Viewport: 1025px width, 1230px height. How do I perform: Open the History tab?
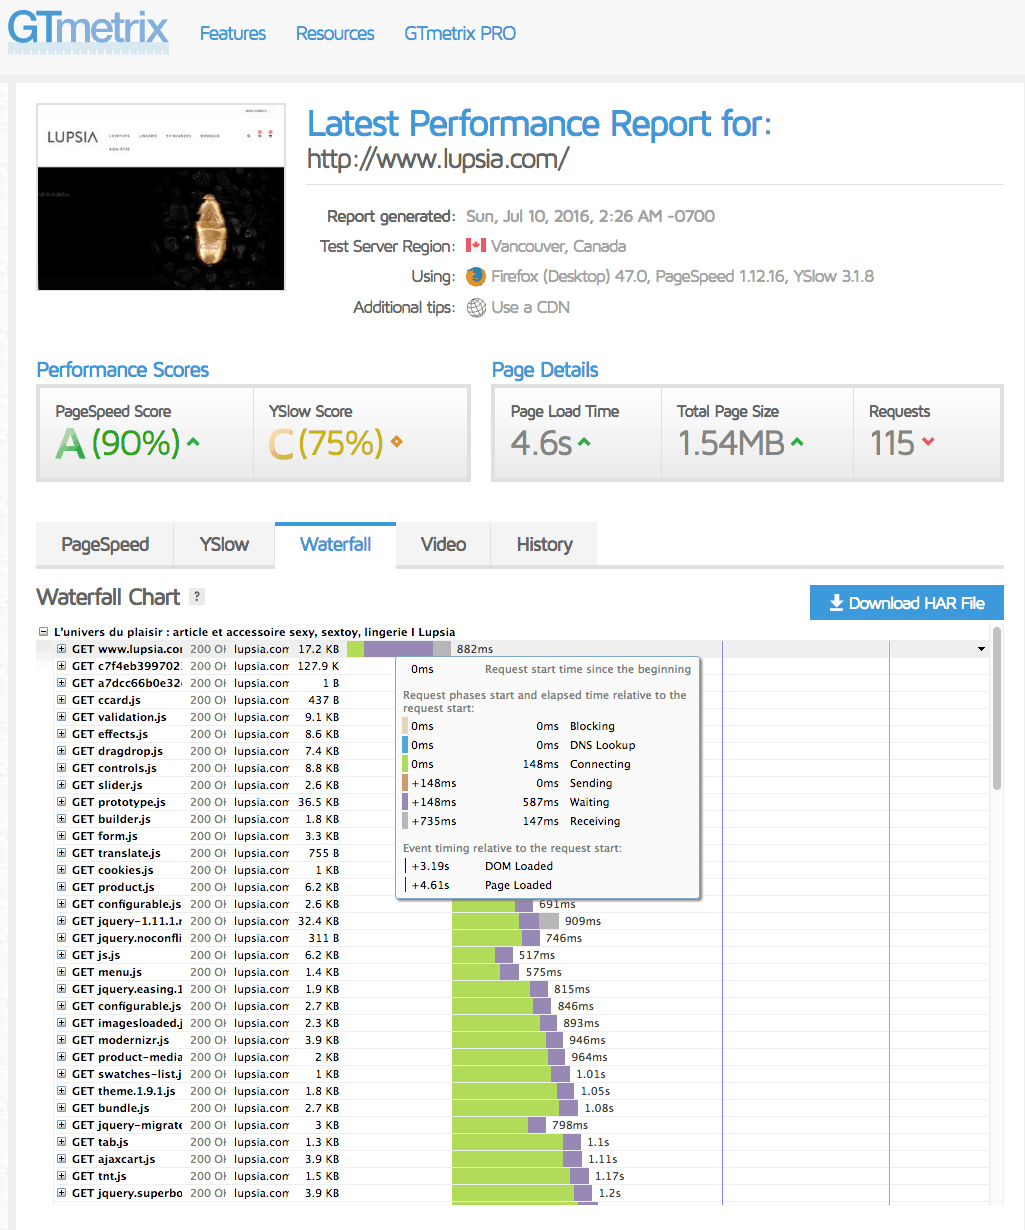(x=545, y=545)
